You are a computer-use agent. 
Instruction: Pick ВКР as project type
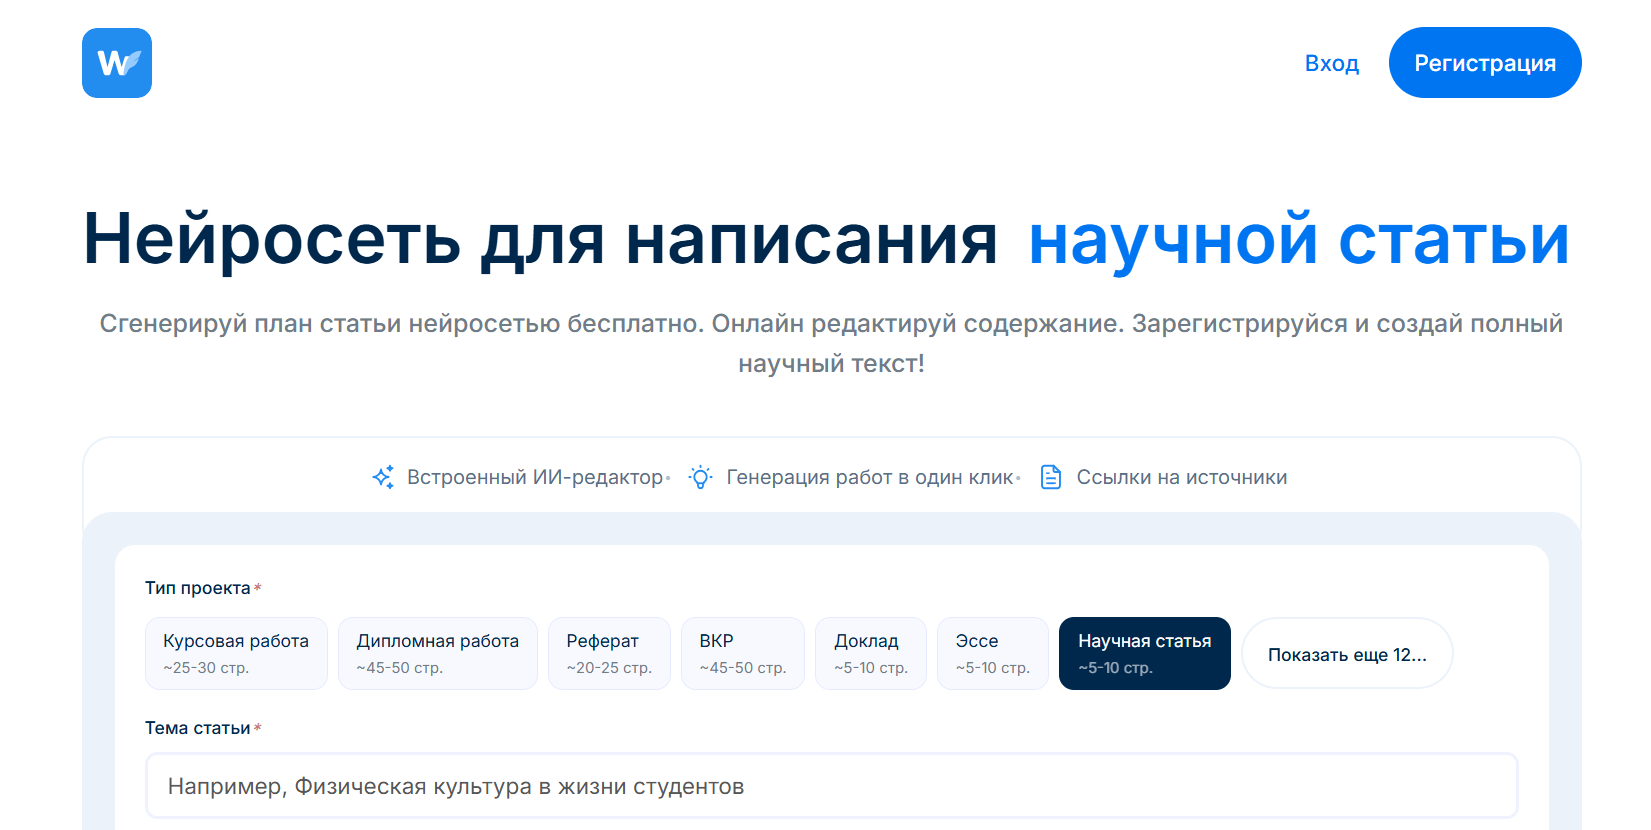click(x=742, y=653)
